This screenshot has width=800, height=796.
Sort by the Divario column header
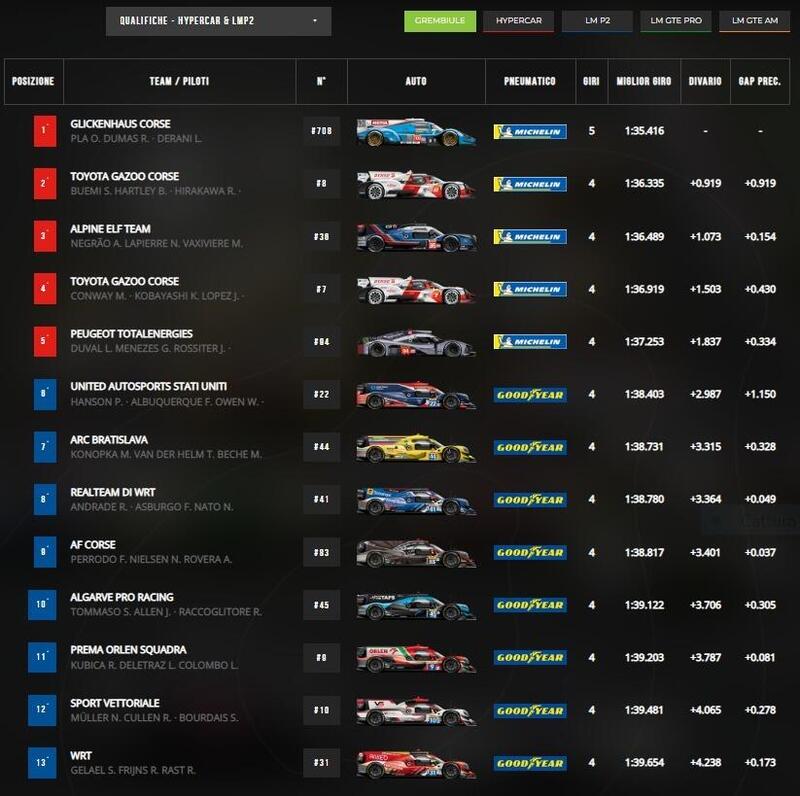pos(705,81)
